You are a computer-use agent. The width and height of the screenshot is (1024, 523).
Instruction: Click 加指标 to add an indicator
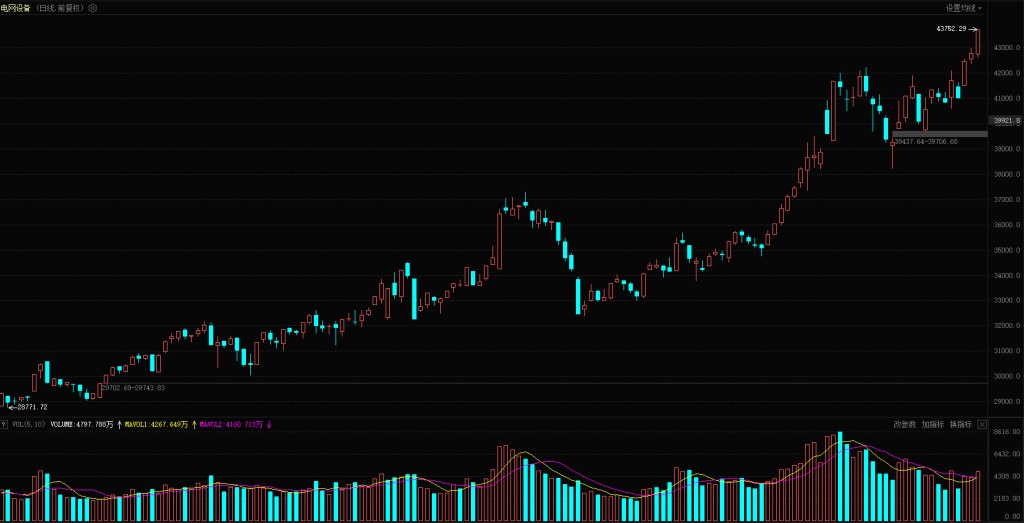pyautogui.click(x=932, y=424)
